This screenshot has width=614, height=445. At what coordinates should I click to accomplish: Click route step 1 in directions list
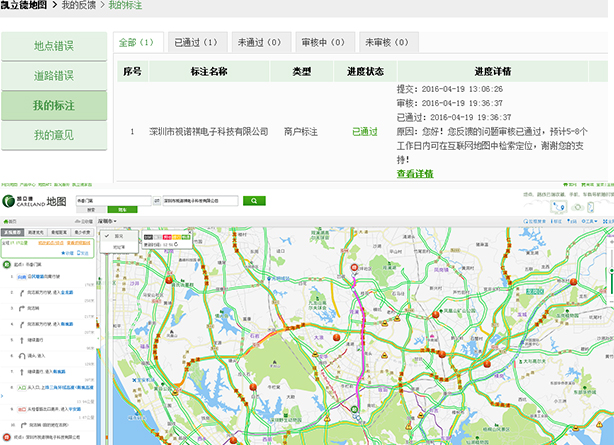pyautogui.click(x=47, y=277)
